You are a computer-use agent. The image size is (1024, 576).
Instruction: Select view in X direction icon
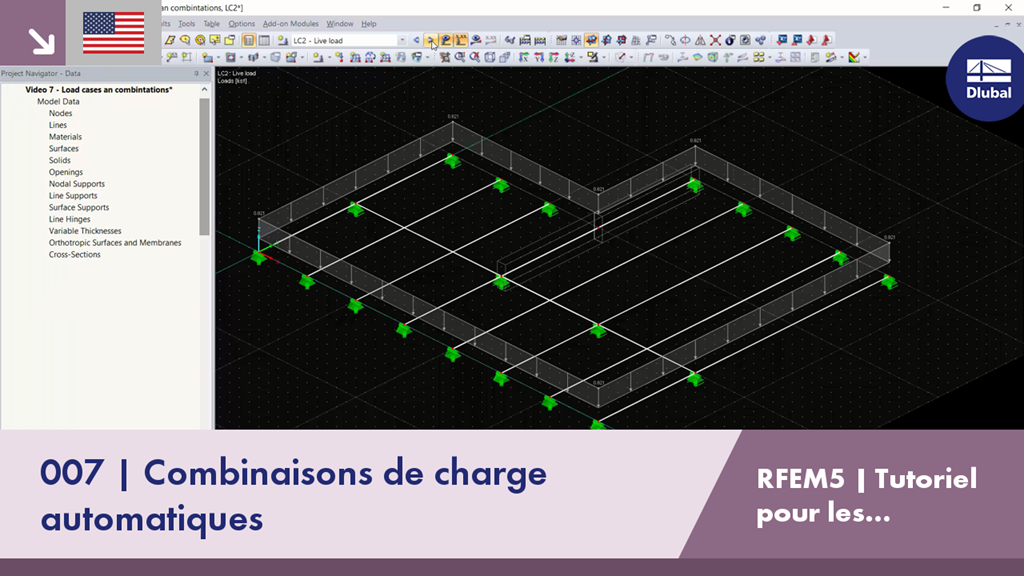524,57
